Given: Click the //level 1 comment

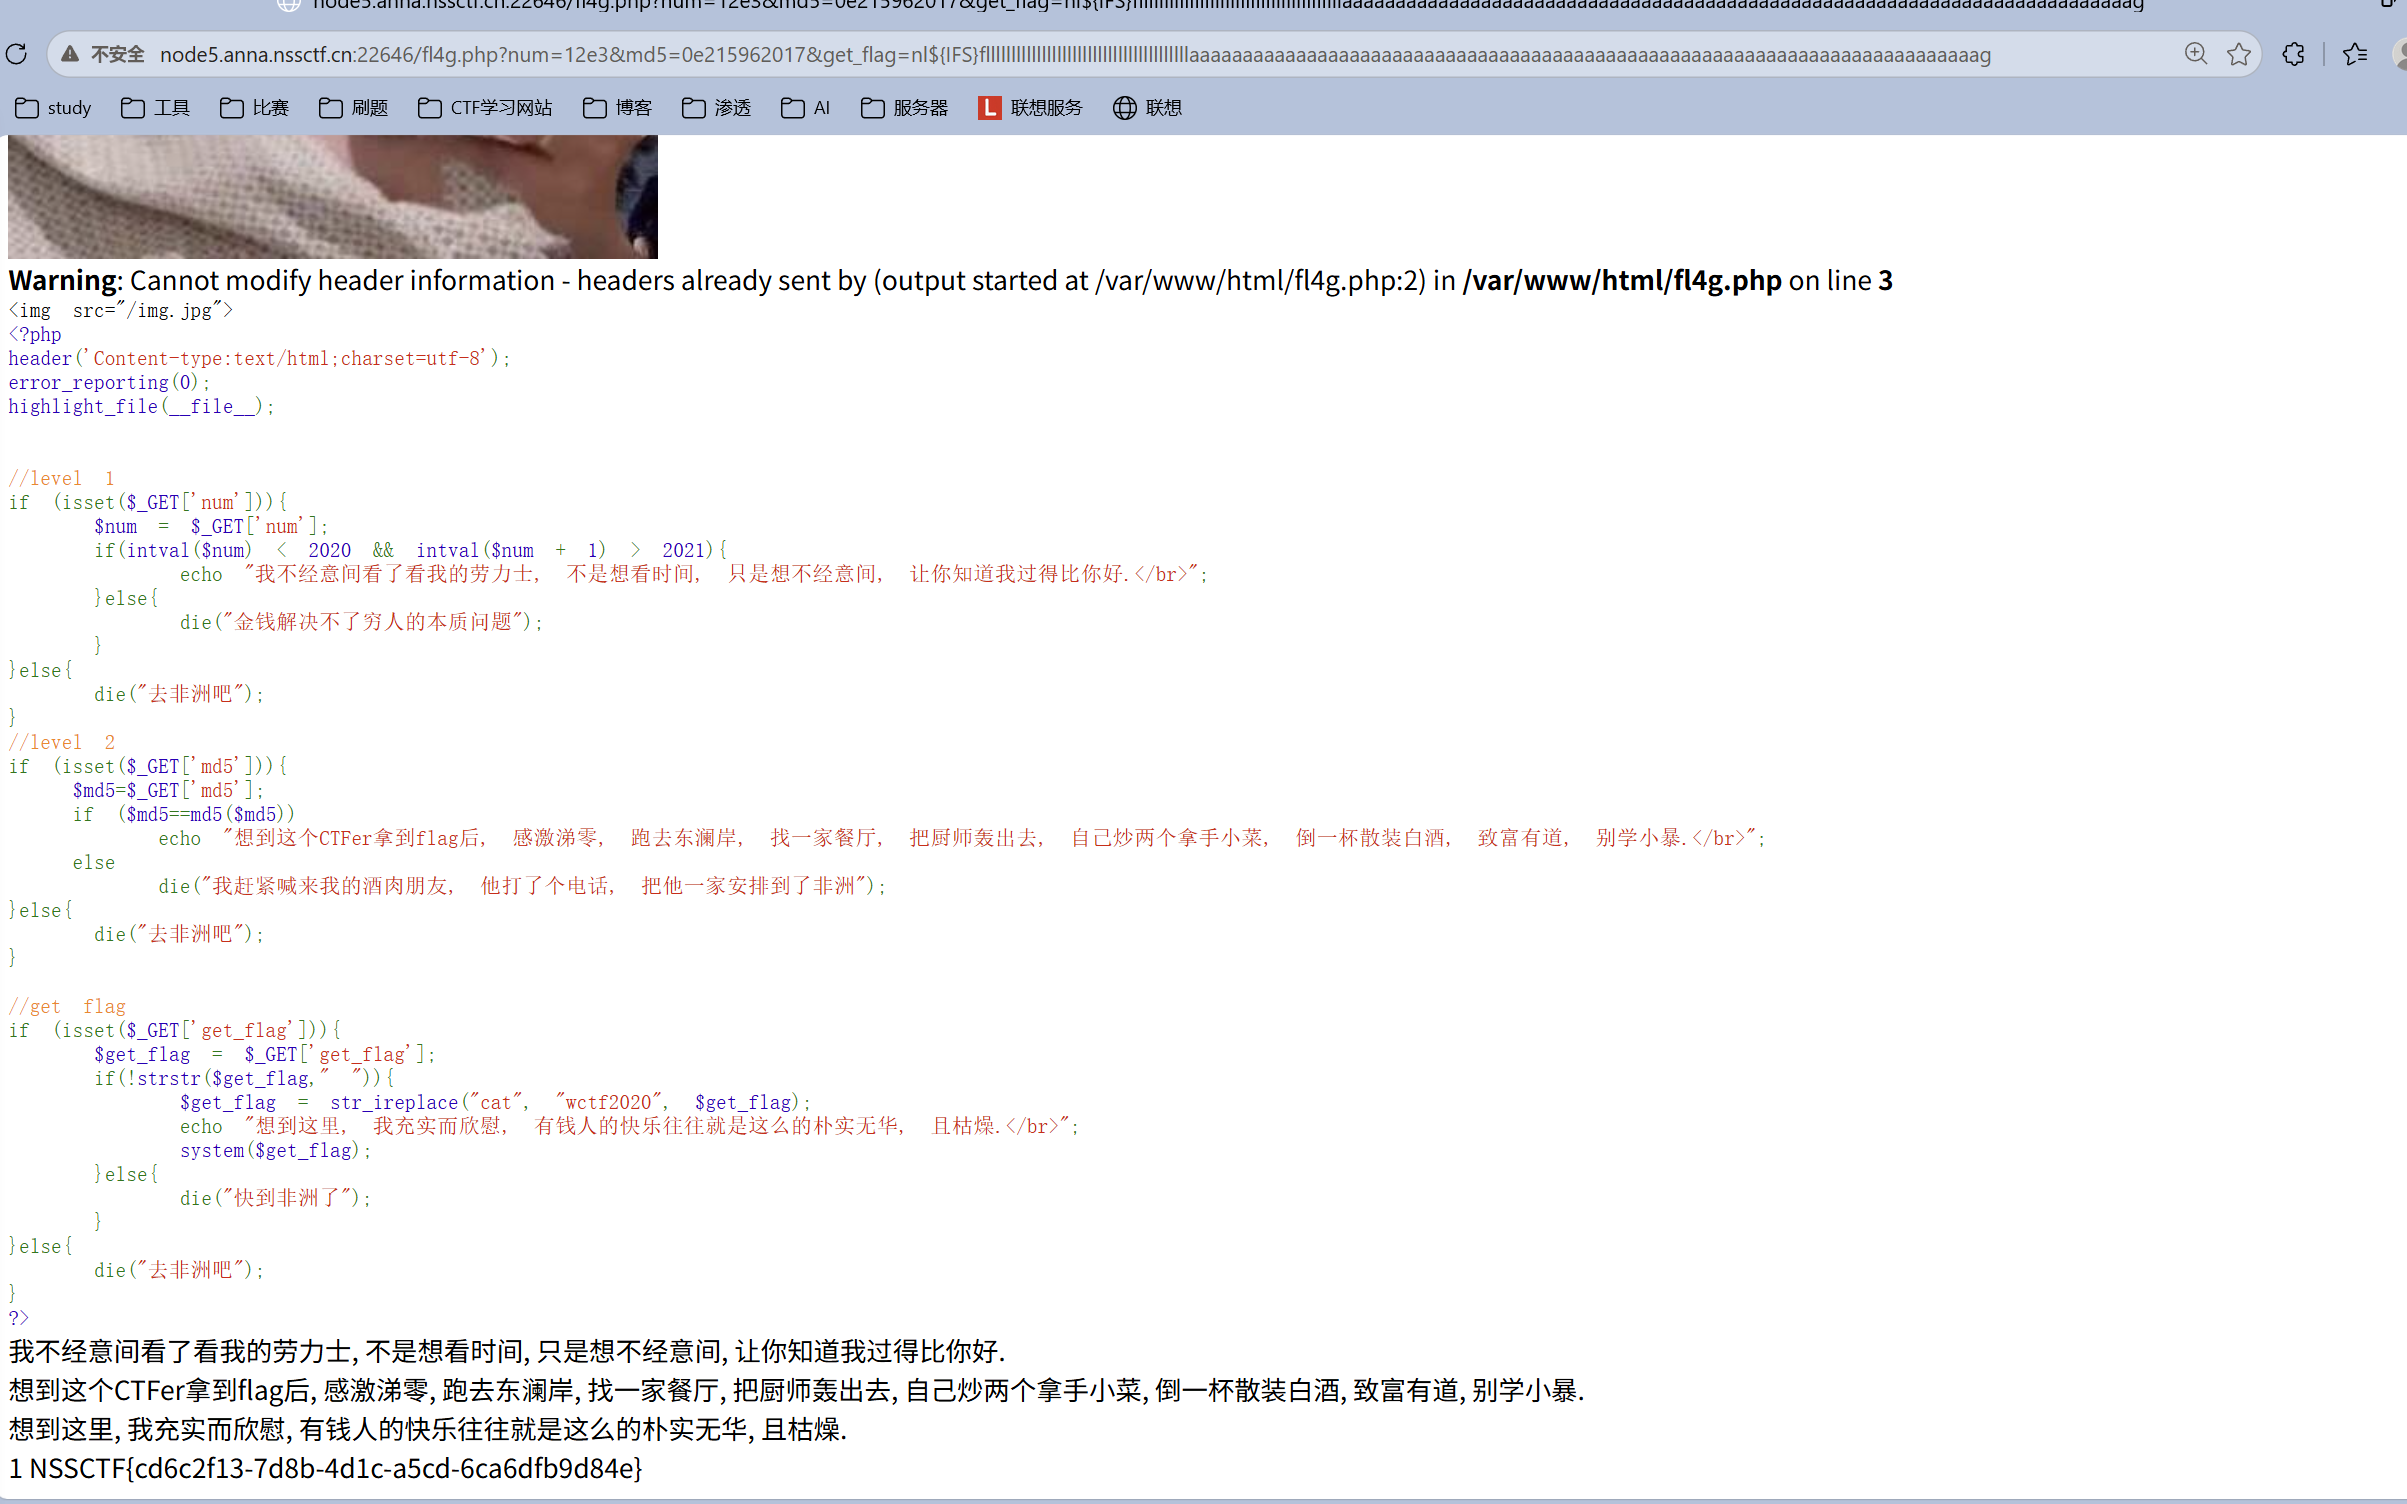Looking at the screenshot, I should click(x=61, y=478).
